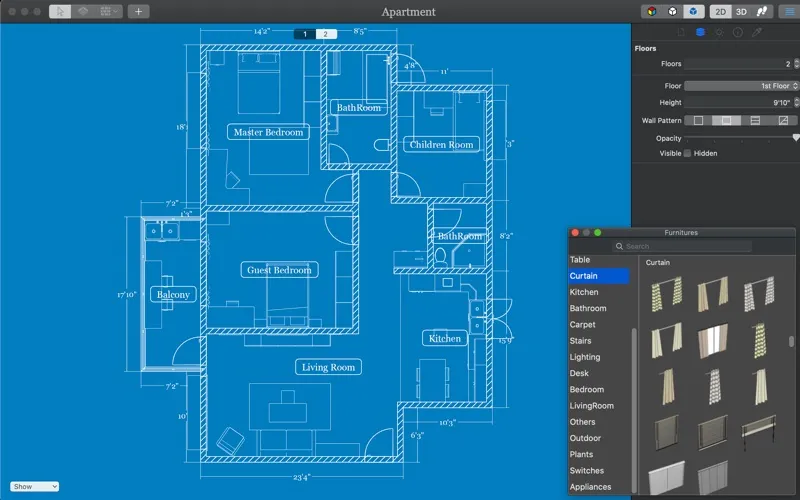Open the grid options dropdown in toolbar
This screenshot has width=800, height=500.
pyautogui.click(x=109, y=11)
